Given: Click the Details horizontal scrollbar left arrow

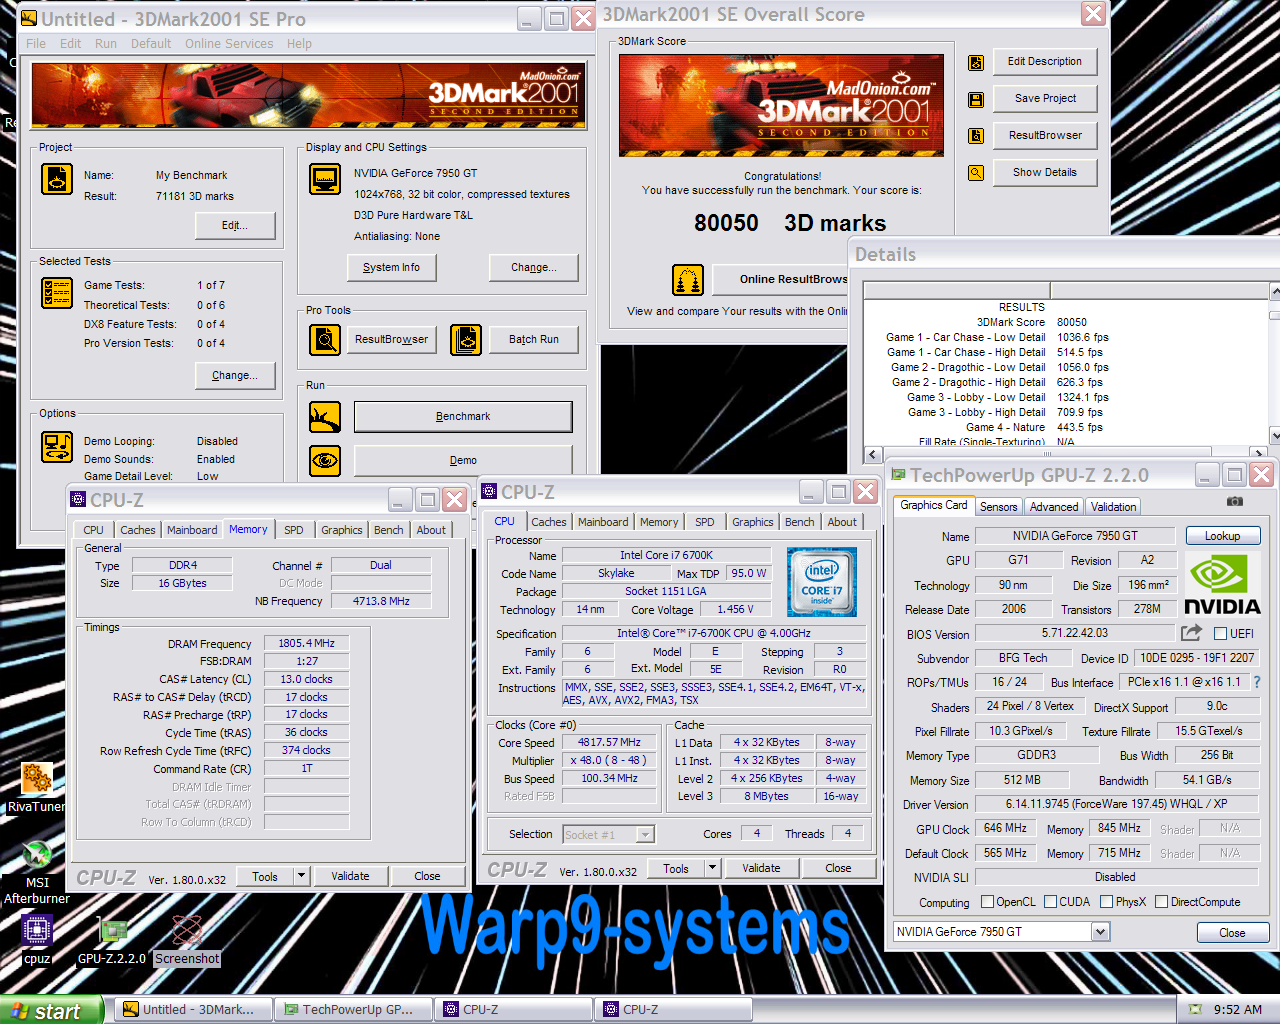Looking at the screenshot, I should click(x=873, y=453).
